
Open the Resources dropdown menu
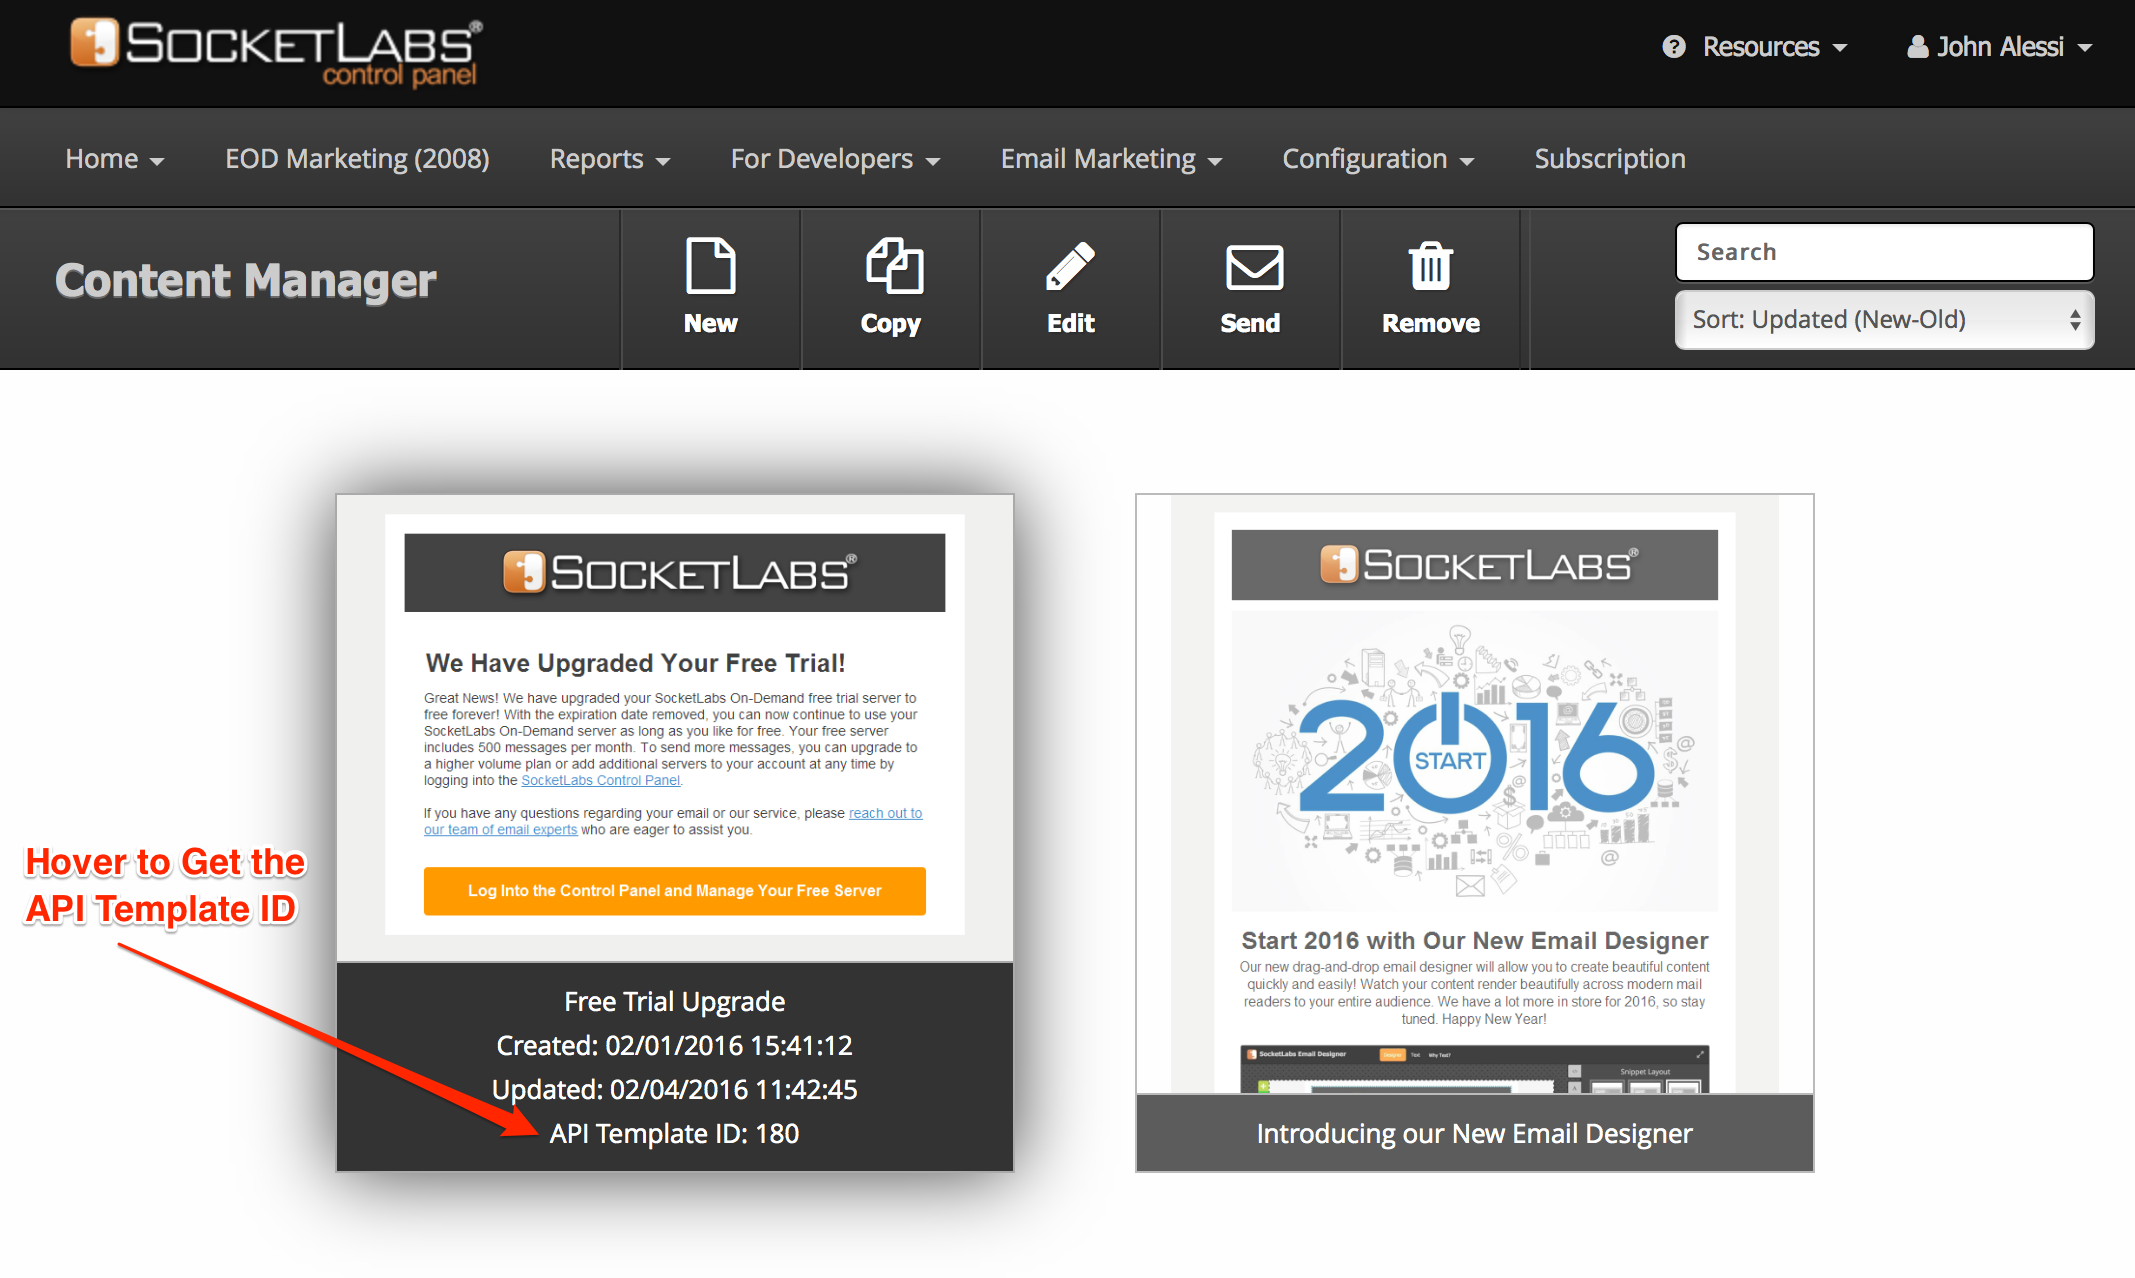tap(1756, 47)
